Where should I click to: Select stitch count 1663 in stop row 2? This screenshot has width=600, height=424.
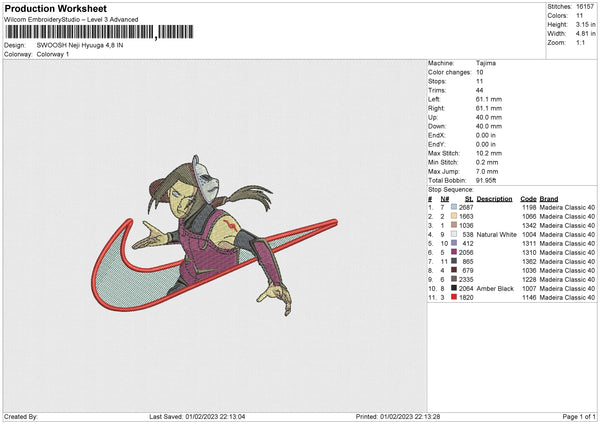(x=466, y=216)
